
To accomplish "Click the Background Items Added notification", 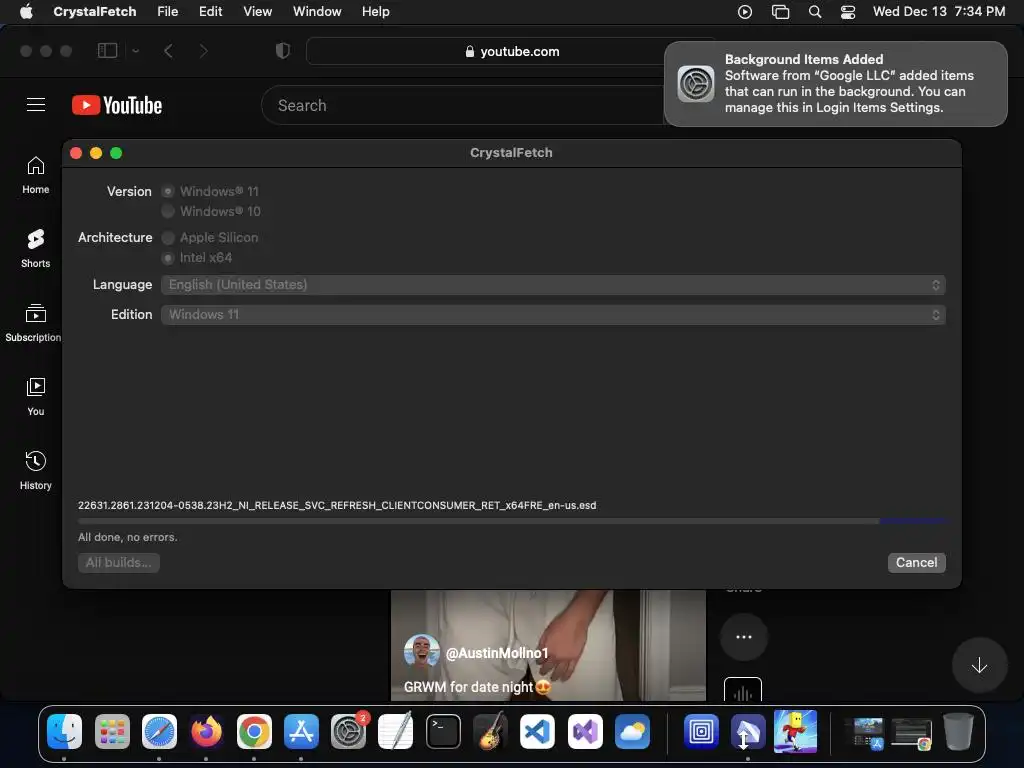I will [836, 84].
